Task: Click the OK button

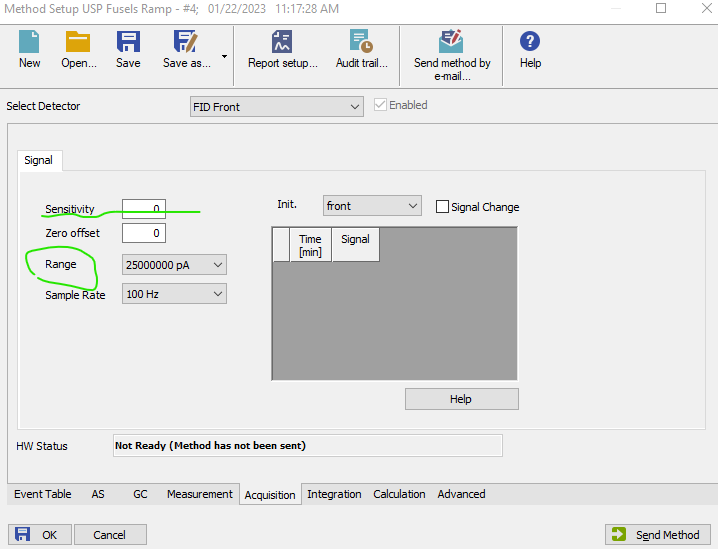Action: (x=40, y=535)
